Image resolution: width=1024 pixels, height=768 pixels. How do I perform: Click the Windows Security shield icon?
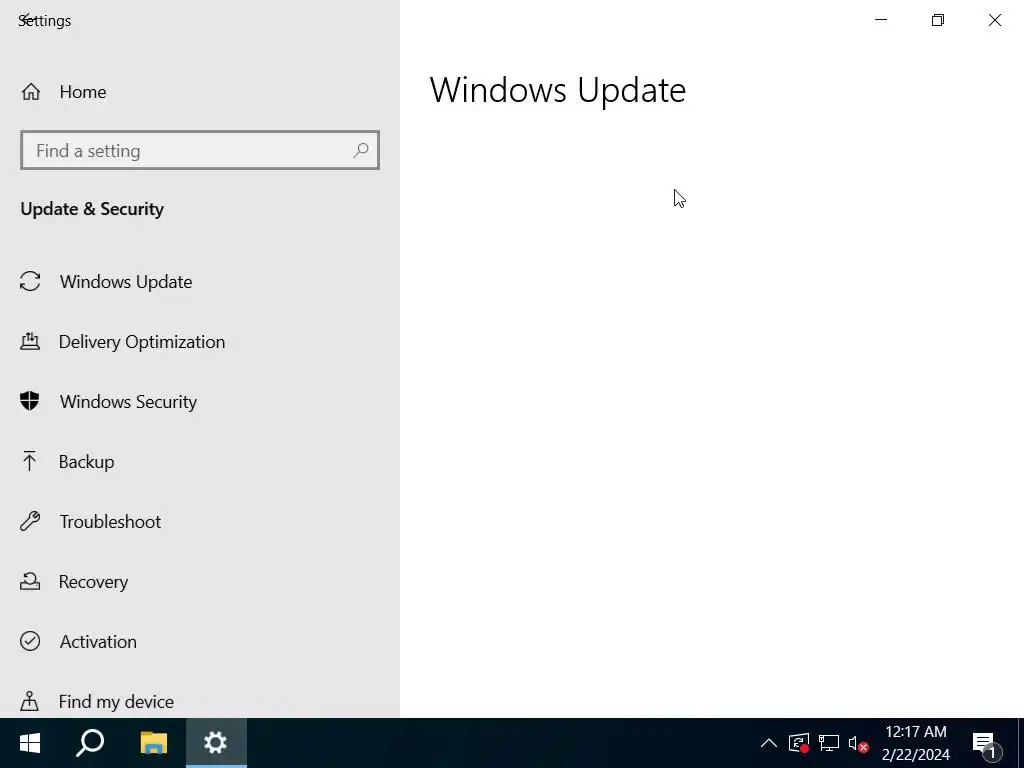click(30, 401)
